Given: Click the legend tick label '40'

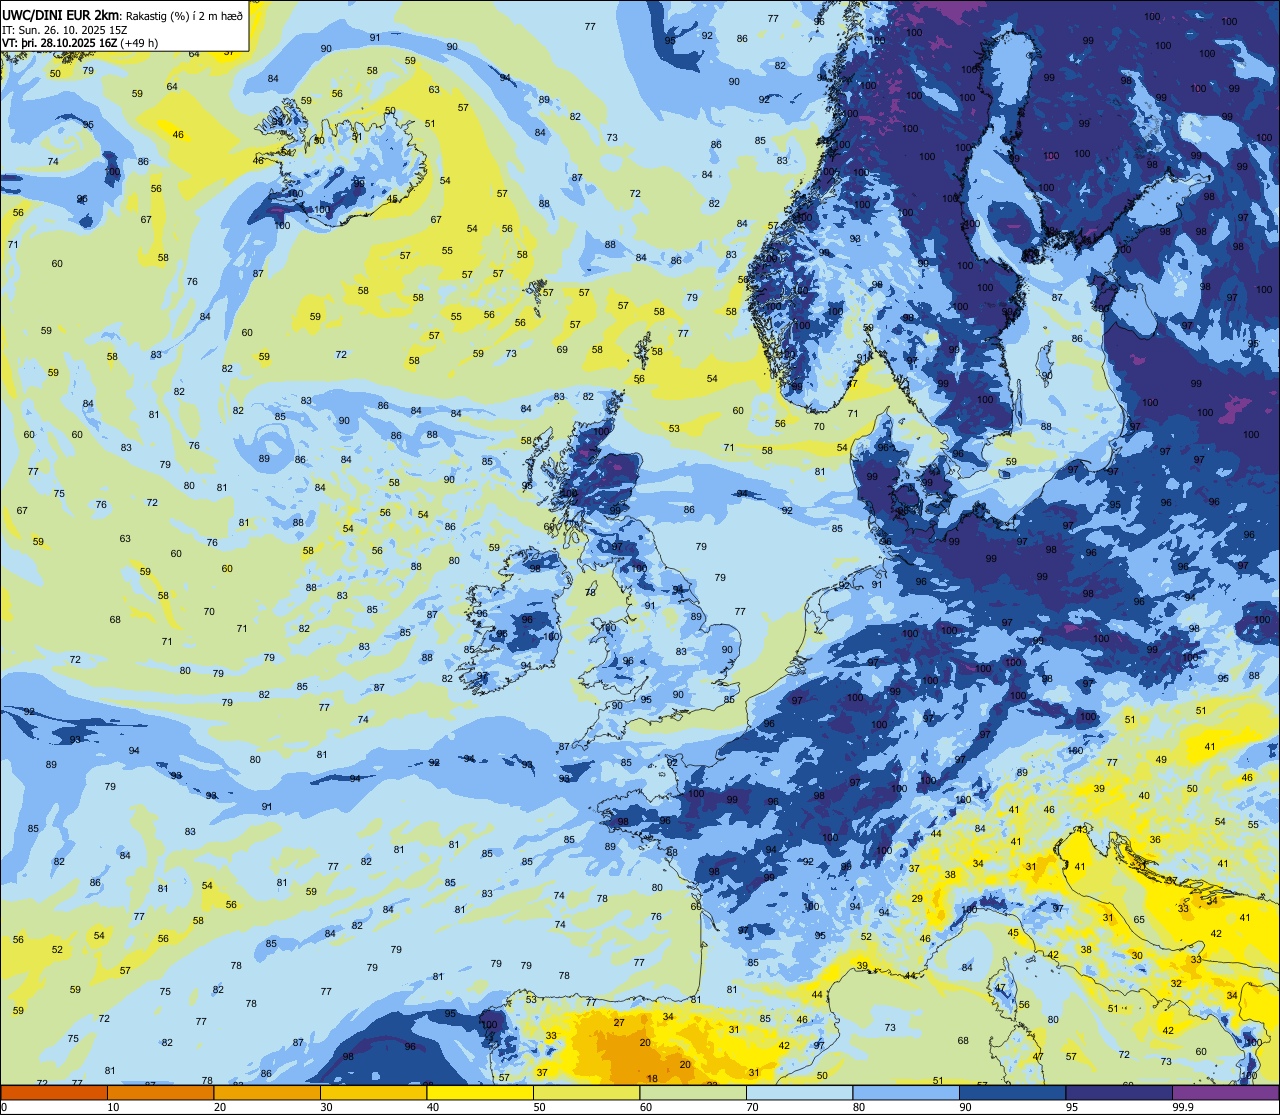Looking at the screenshot, I should 433,1107.
